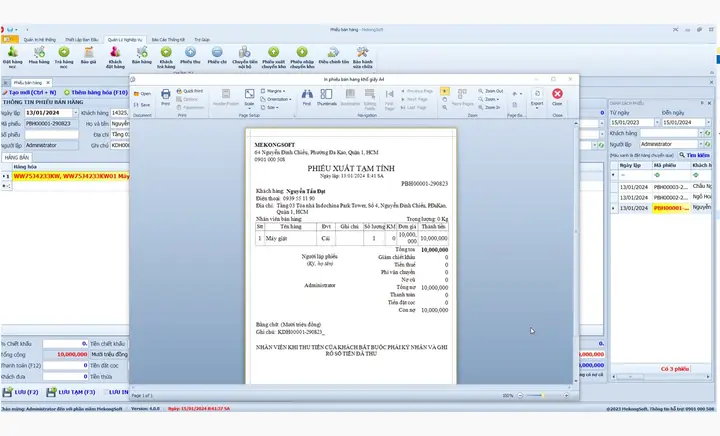Image resolution: width=720 pixels, height=436 pixels.
Task: Open Phiếu chi ribbon icon
Action: point(217,55)
